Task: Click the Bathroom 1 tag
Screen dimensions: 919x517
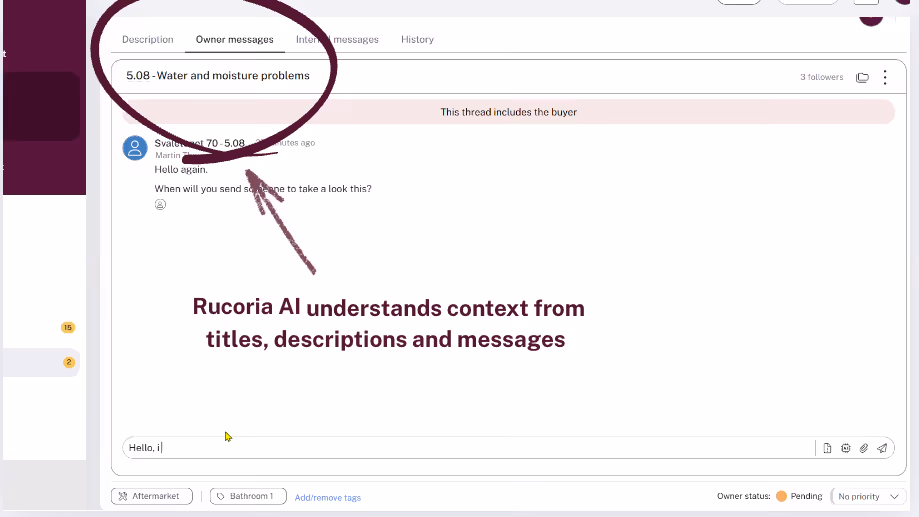Action: click(x=248, y=496)
